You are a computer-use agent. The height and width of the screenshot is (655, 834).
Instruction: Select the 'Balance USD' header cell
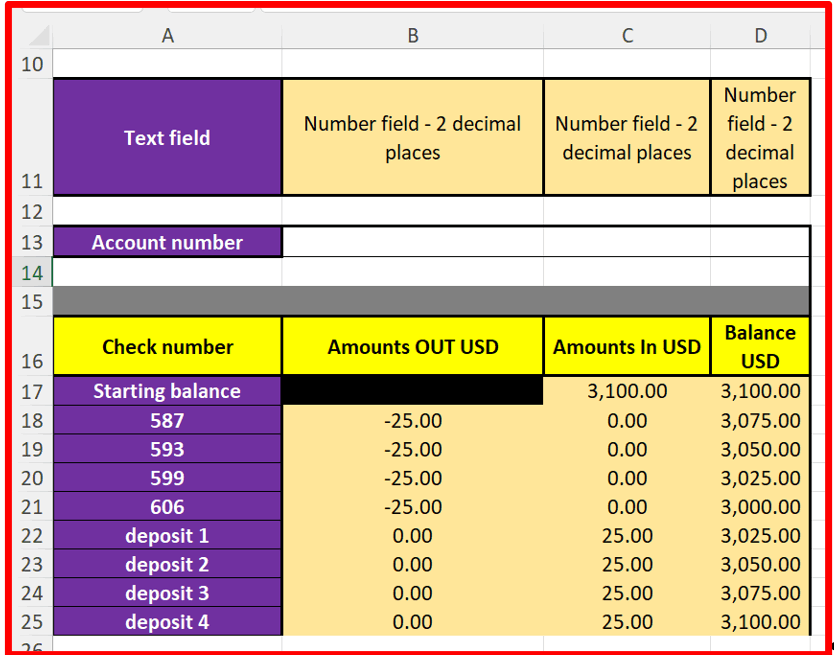(x=761, y=346)
